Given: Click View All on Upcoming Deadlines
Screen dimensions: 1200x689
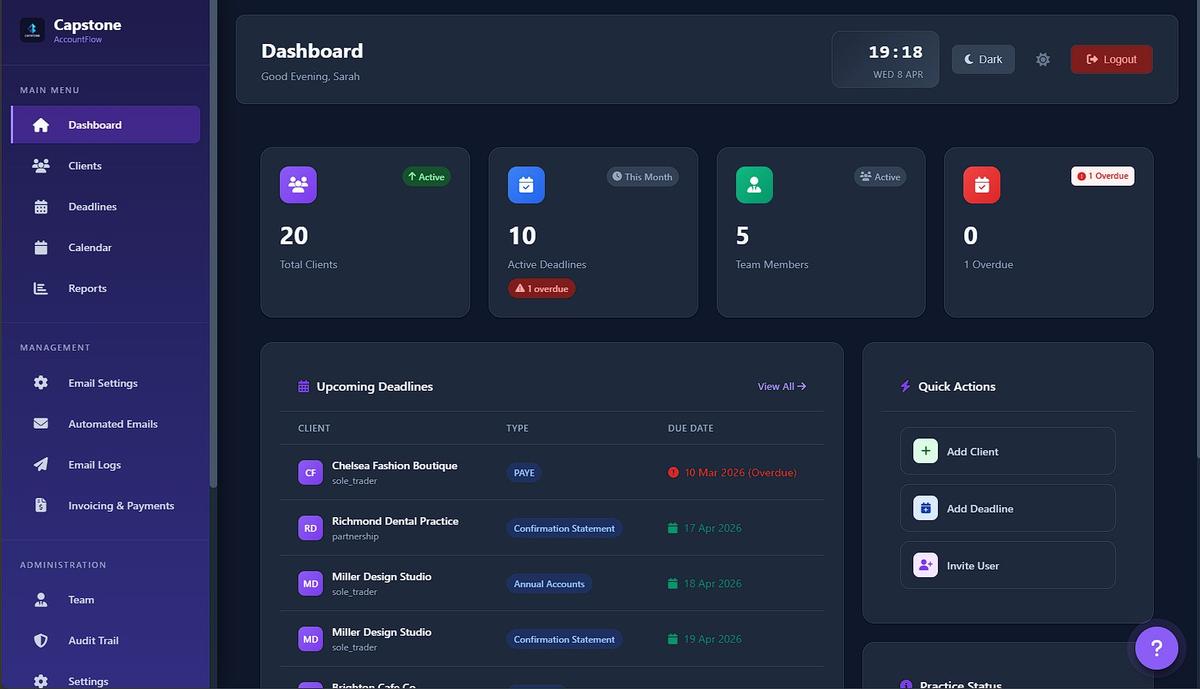Looking at the screenshot, I should 781,386.
